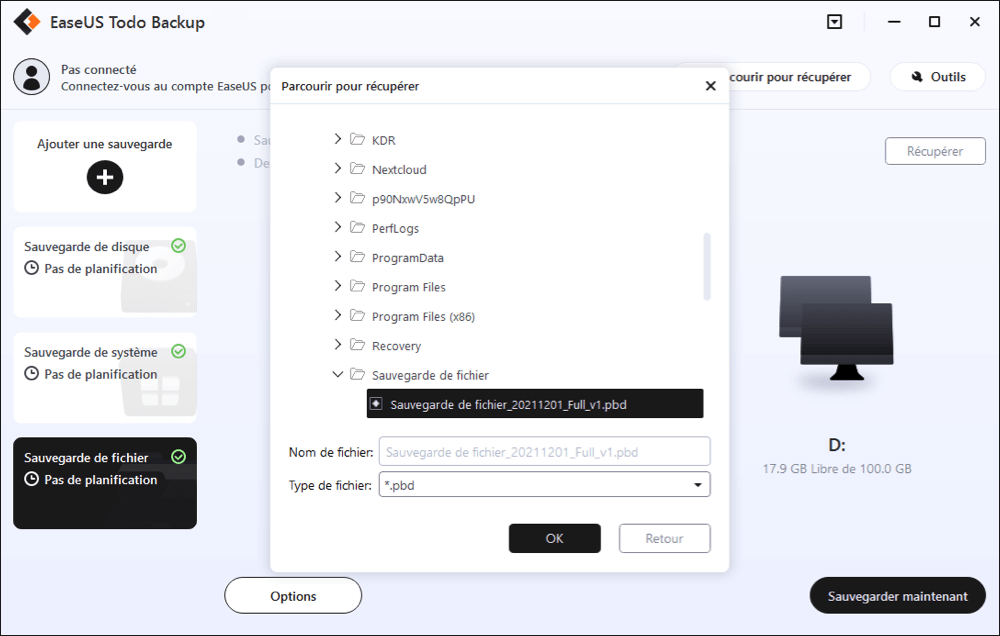Expand the Program Files folder
This screenshot has width=1000, height=636.
pyautogui.click(x=337, y=286)
